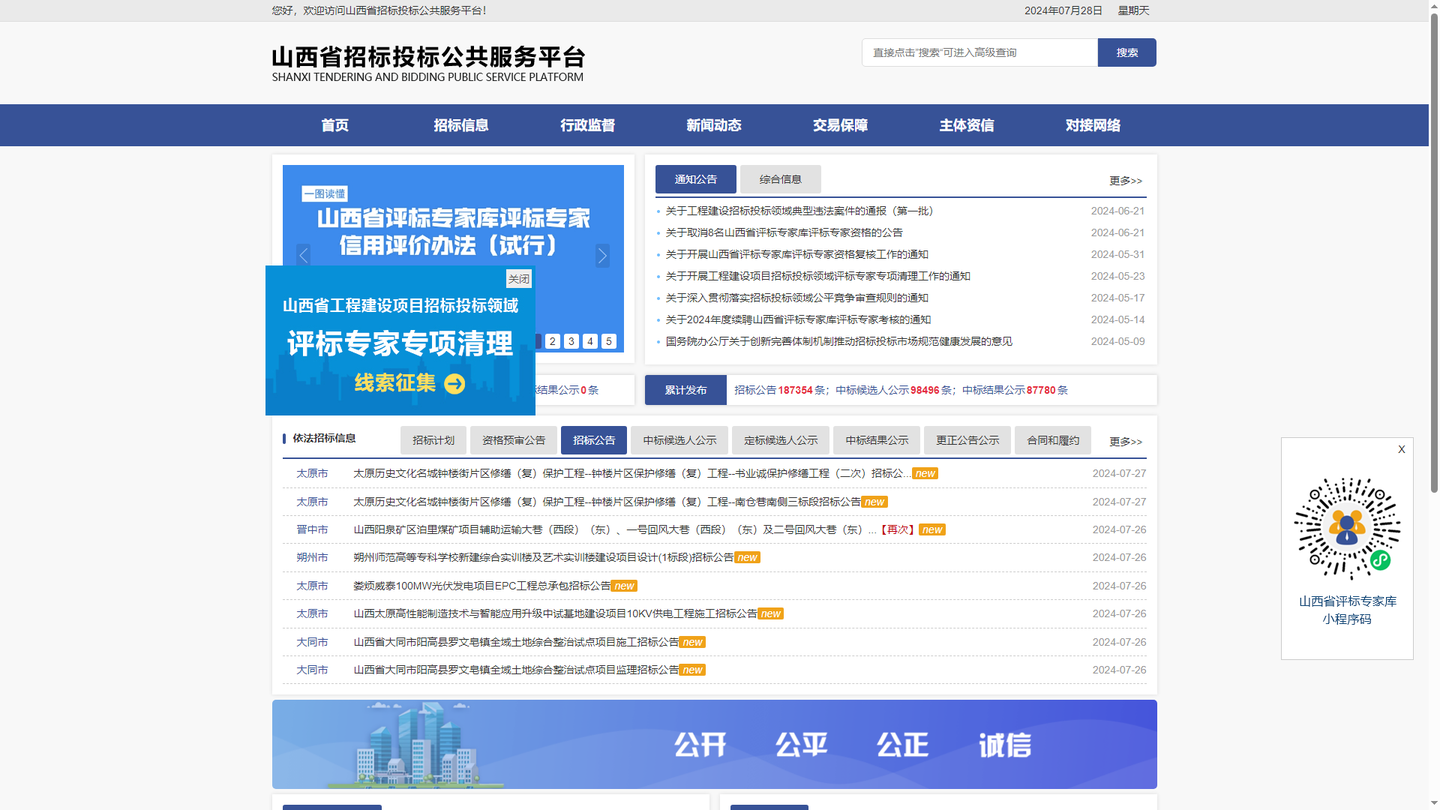Viewport: 1440px width, 810px height.
Task: Open tender 阳高县罗文皂镇 施工招标公告
Action: point(516,642)
